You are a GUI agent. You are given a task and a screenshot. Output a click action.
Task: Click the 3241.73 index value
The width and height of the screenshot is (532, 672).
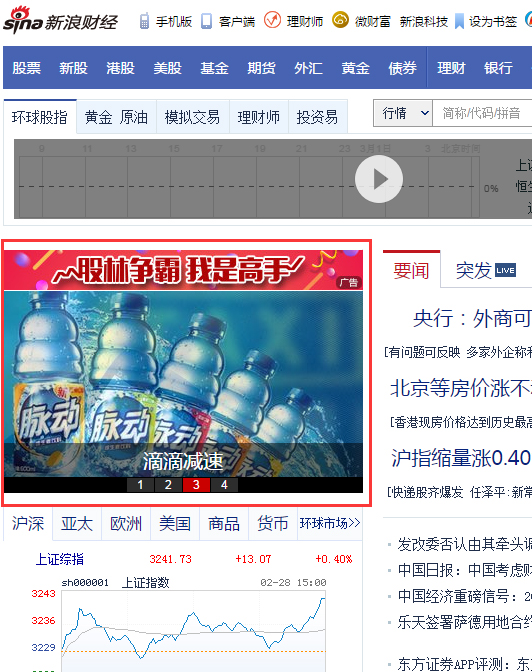[171, 559]
